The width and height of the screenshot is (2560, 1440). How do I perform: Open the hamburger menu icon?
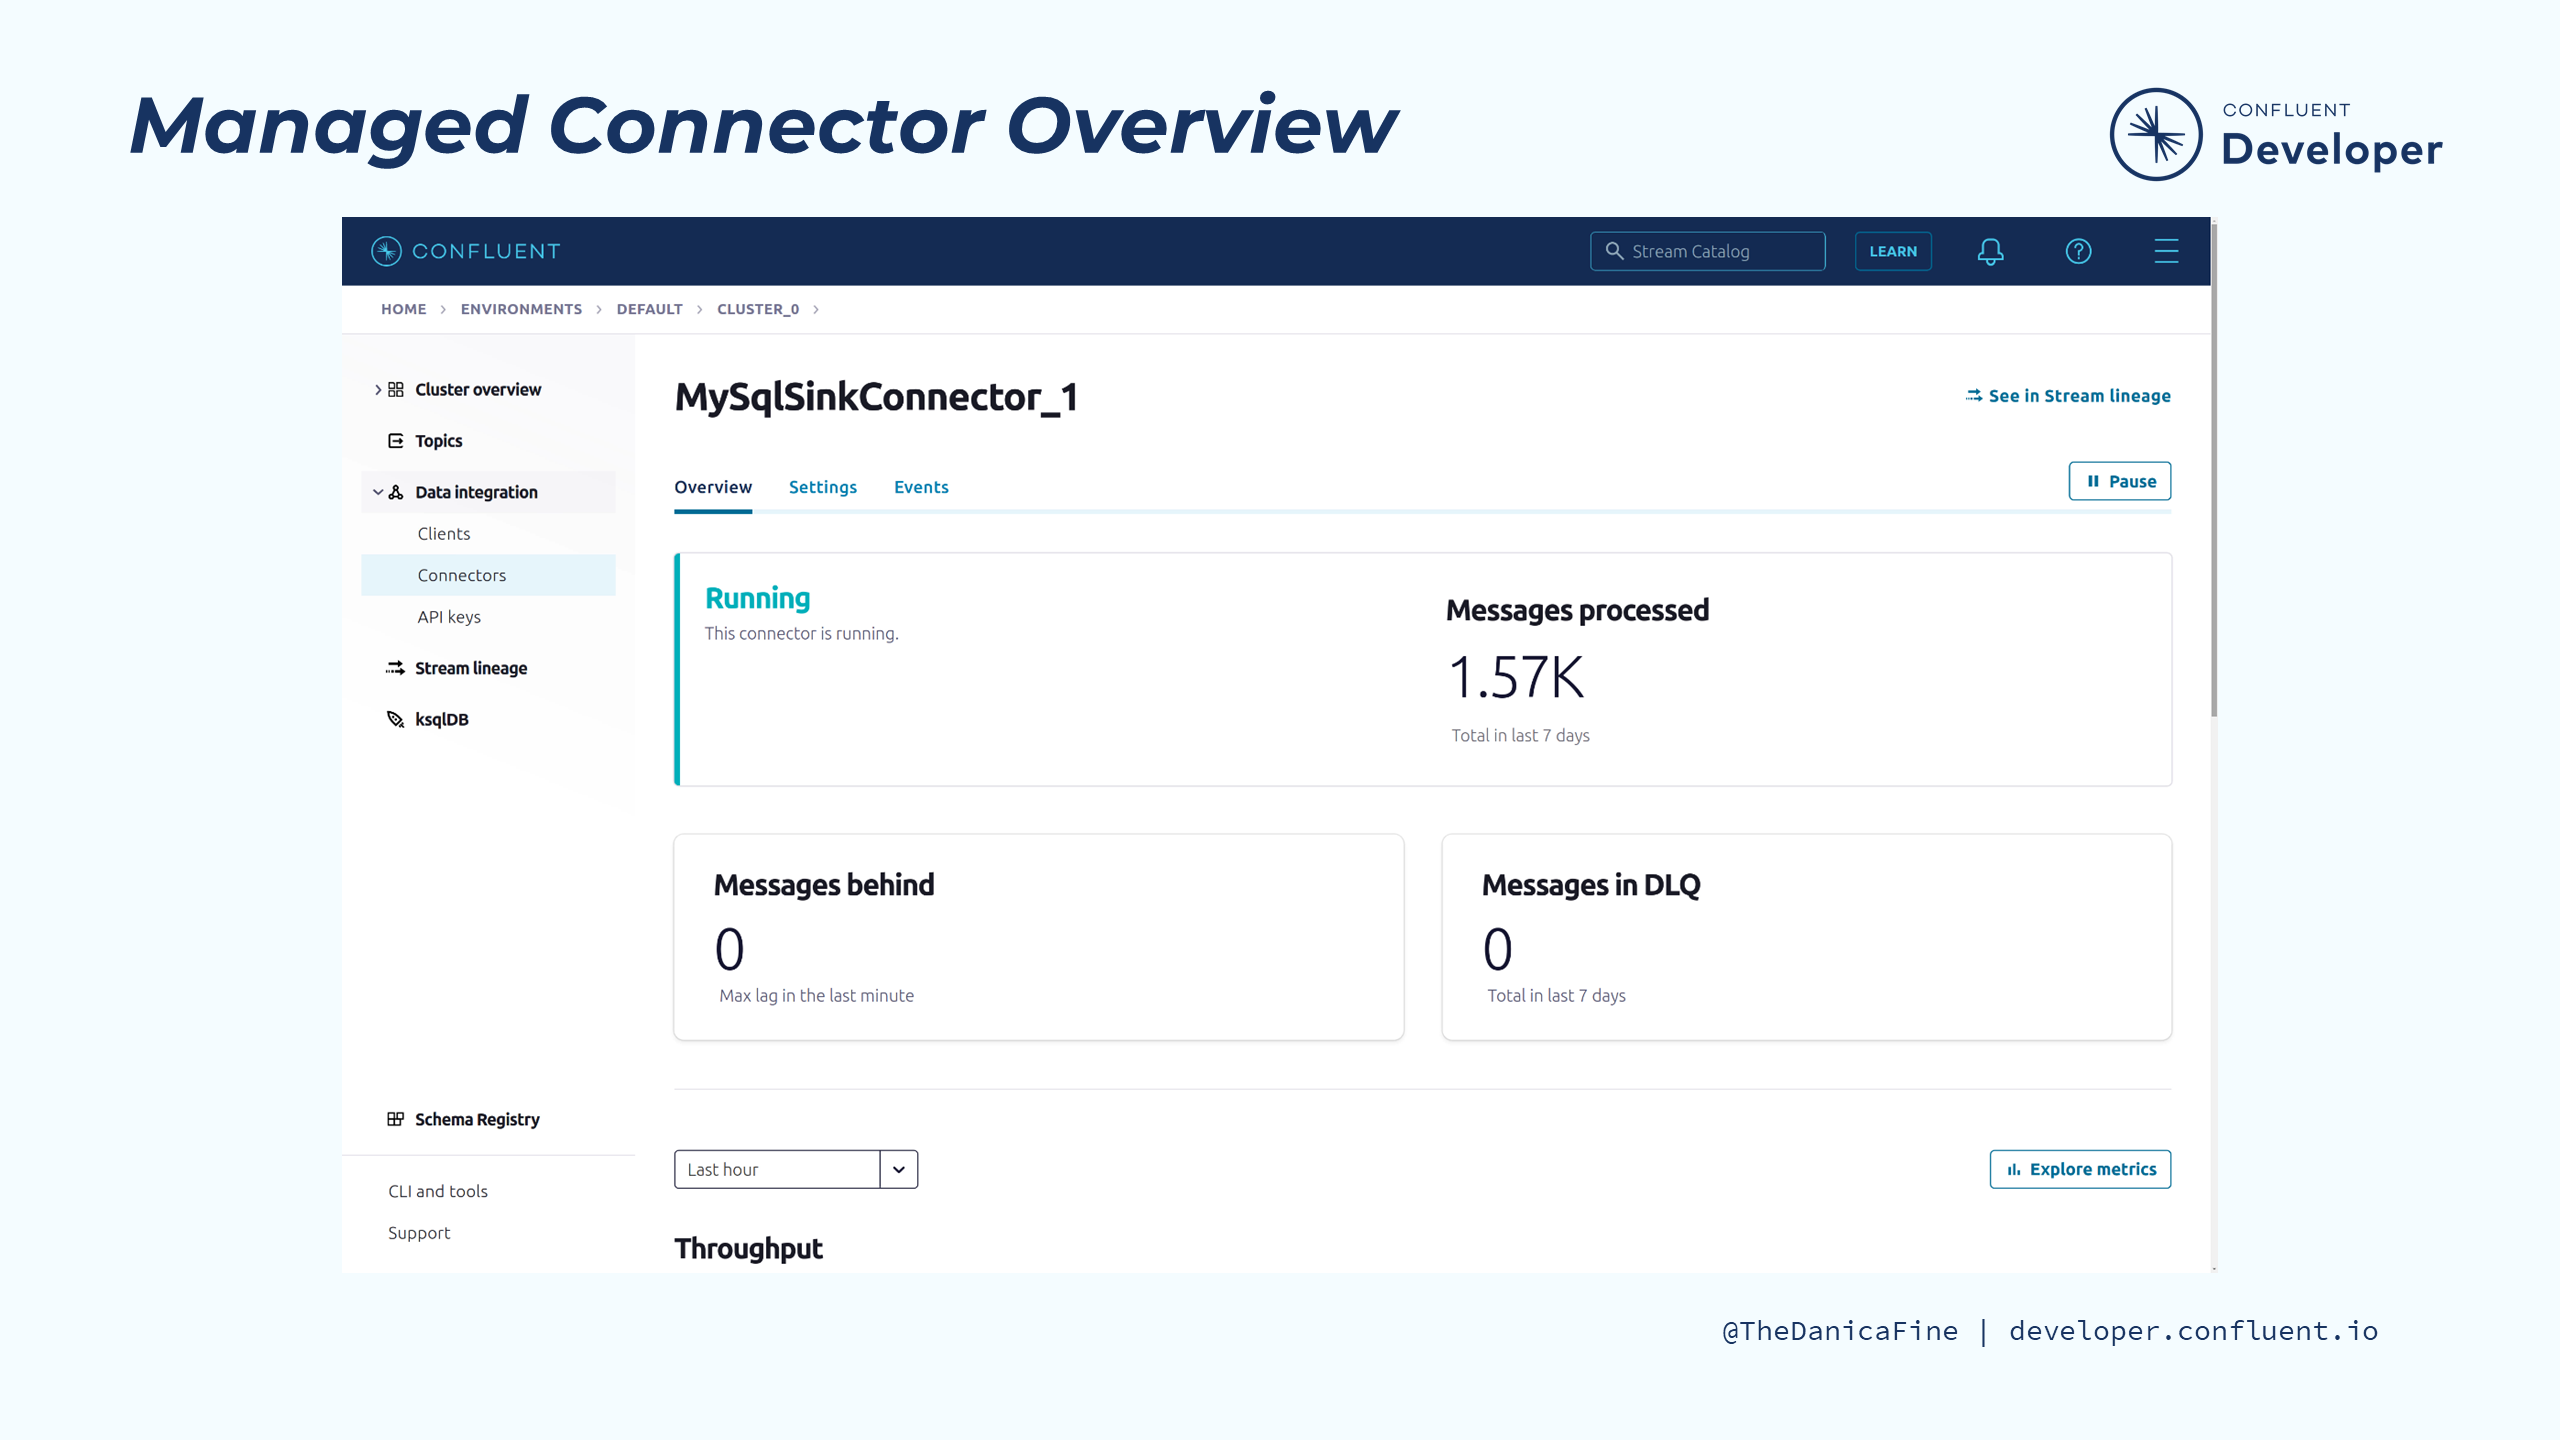[2166, 251]
